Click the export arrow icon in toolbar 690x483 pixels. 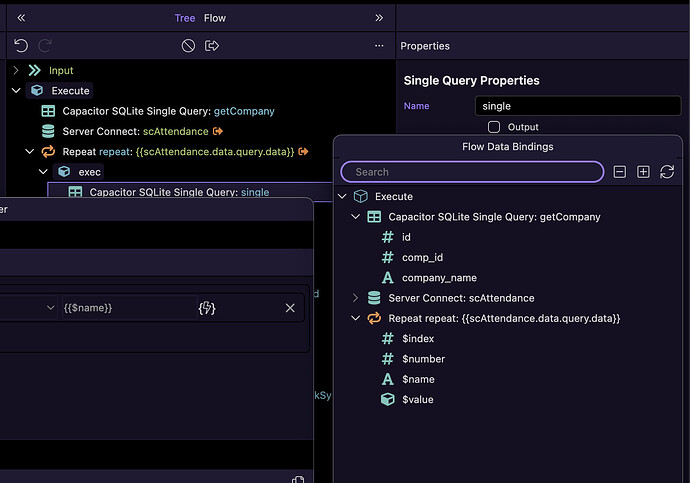[212, 46]
